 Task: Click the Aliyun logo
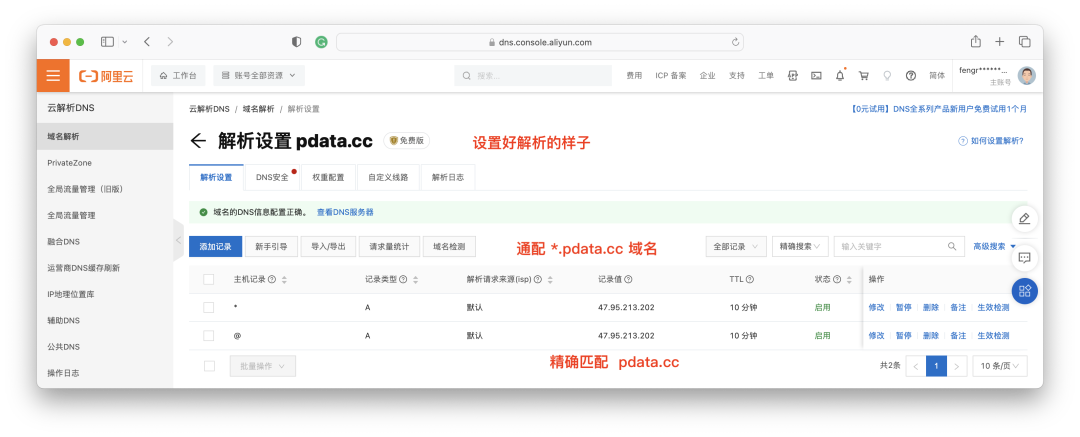[x=106, y=76]
